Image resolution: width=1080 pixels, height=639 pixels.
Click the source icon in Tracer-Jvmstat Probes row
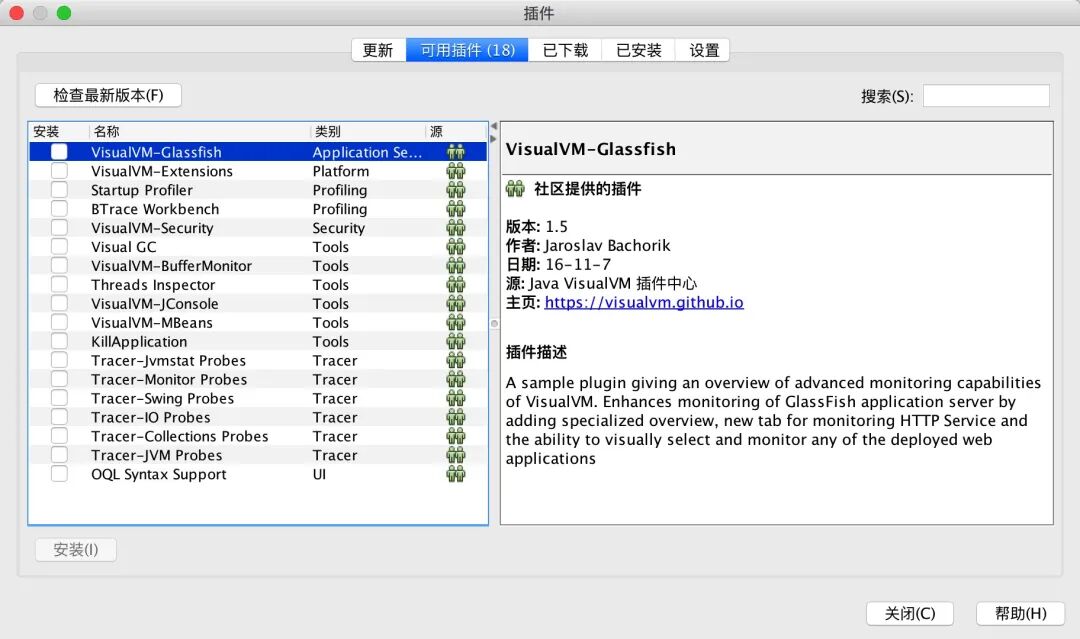tap(456, 360)
